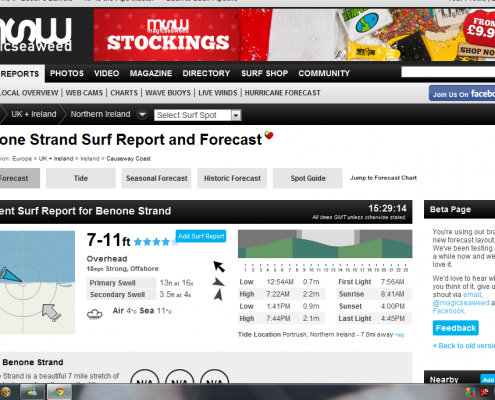
Task: Follow the Jump to Forecast Chart link
Action: tap(383, 178)
